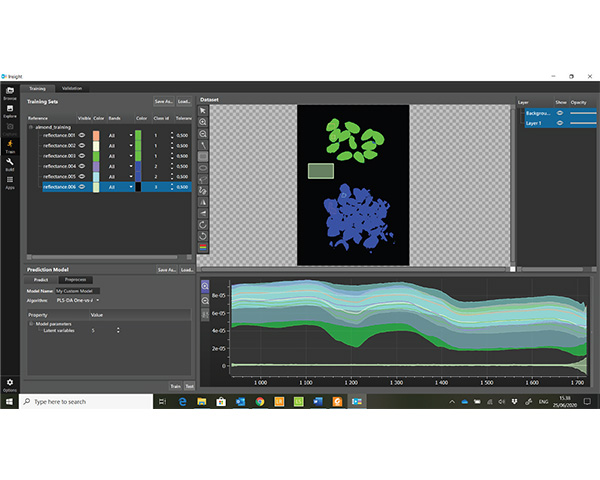Click the Build wrench icon
Viewport: 600px width, 480px height.
[x=9, y=163]
